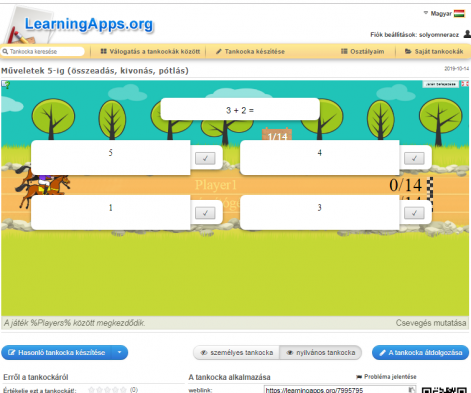Check the box next to answer 5

205,158
